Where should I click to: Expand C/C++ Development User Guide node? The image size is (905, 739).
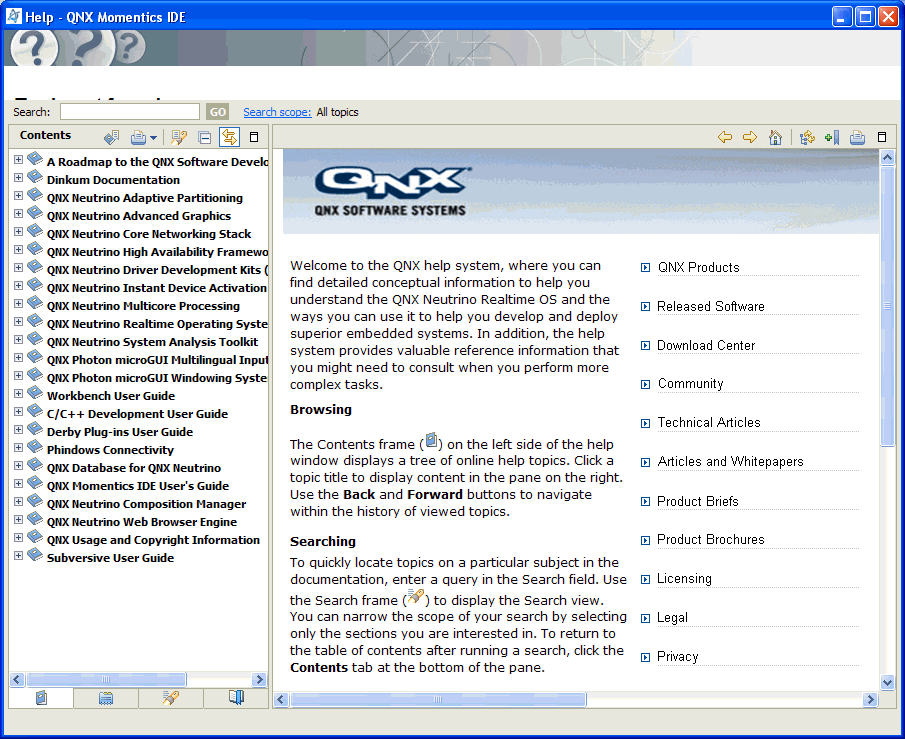coord(18,411)
